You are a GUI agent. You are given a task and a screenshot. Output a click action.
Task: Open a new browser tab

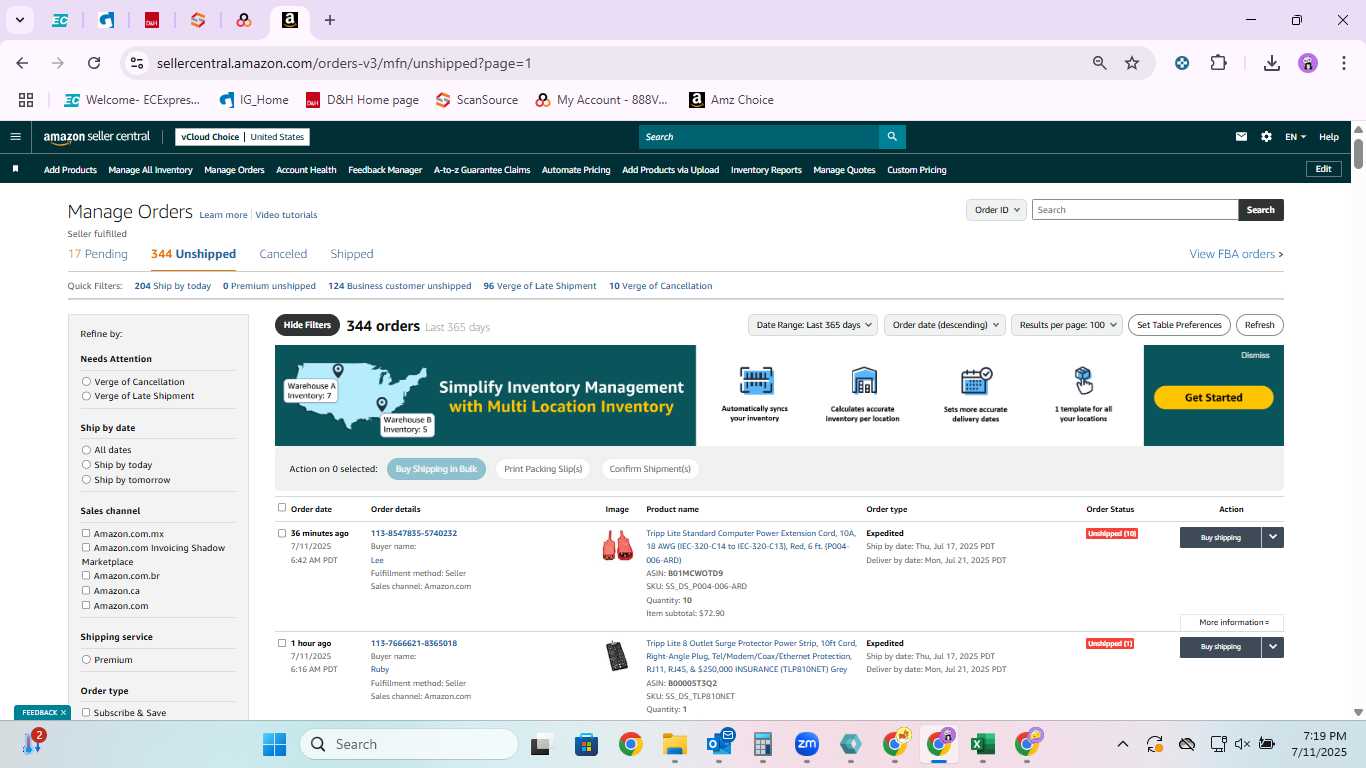[x=330, y=20]
